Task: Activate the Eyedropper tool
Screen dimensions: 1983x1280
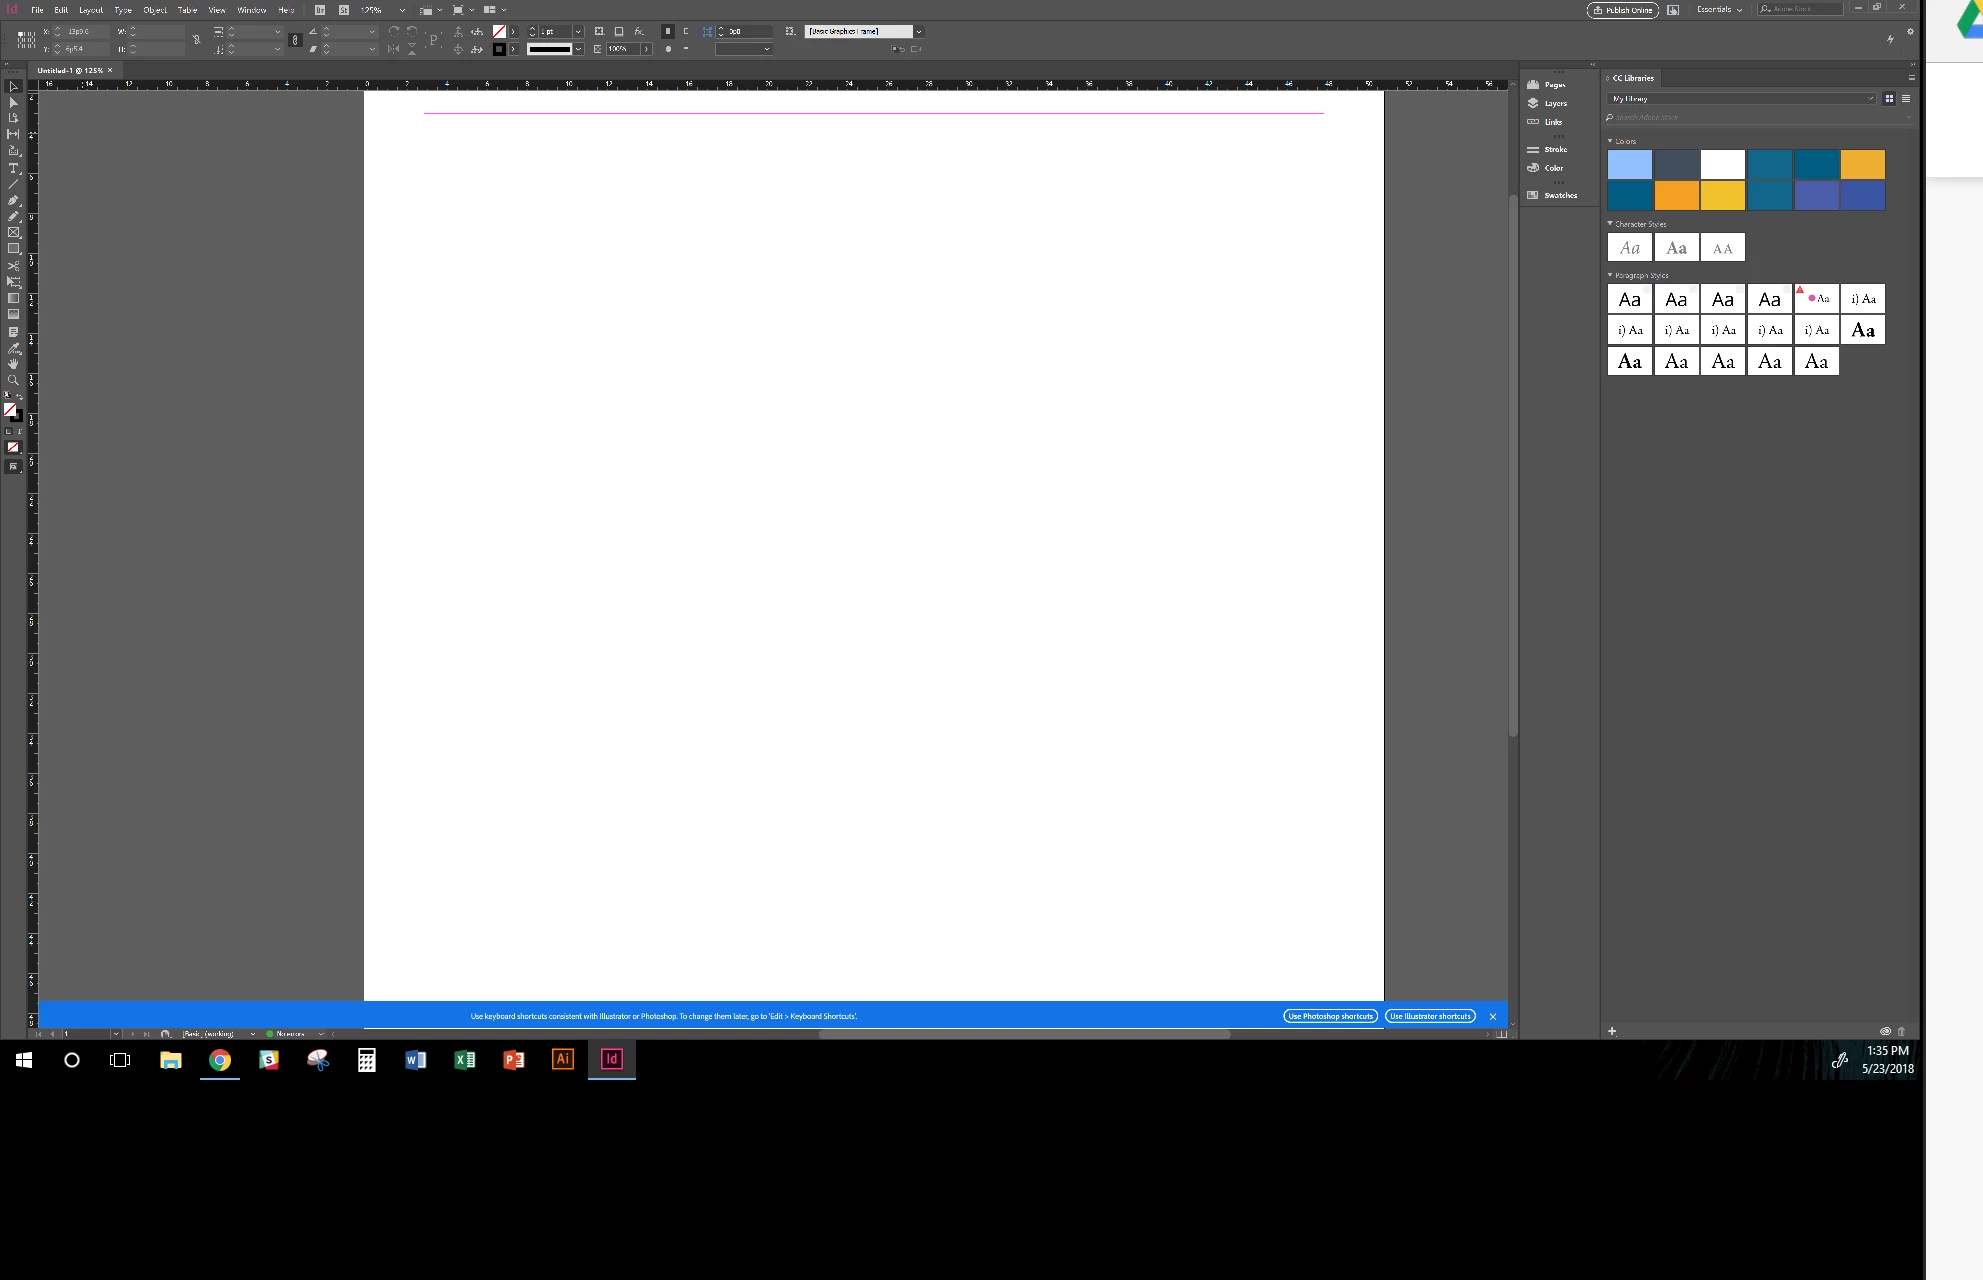Action: [13, 348]
